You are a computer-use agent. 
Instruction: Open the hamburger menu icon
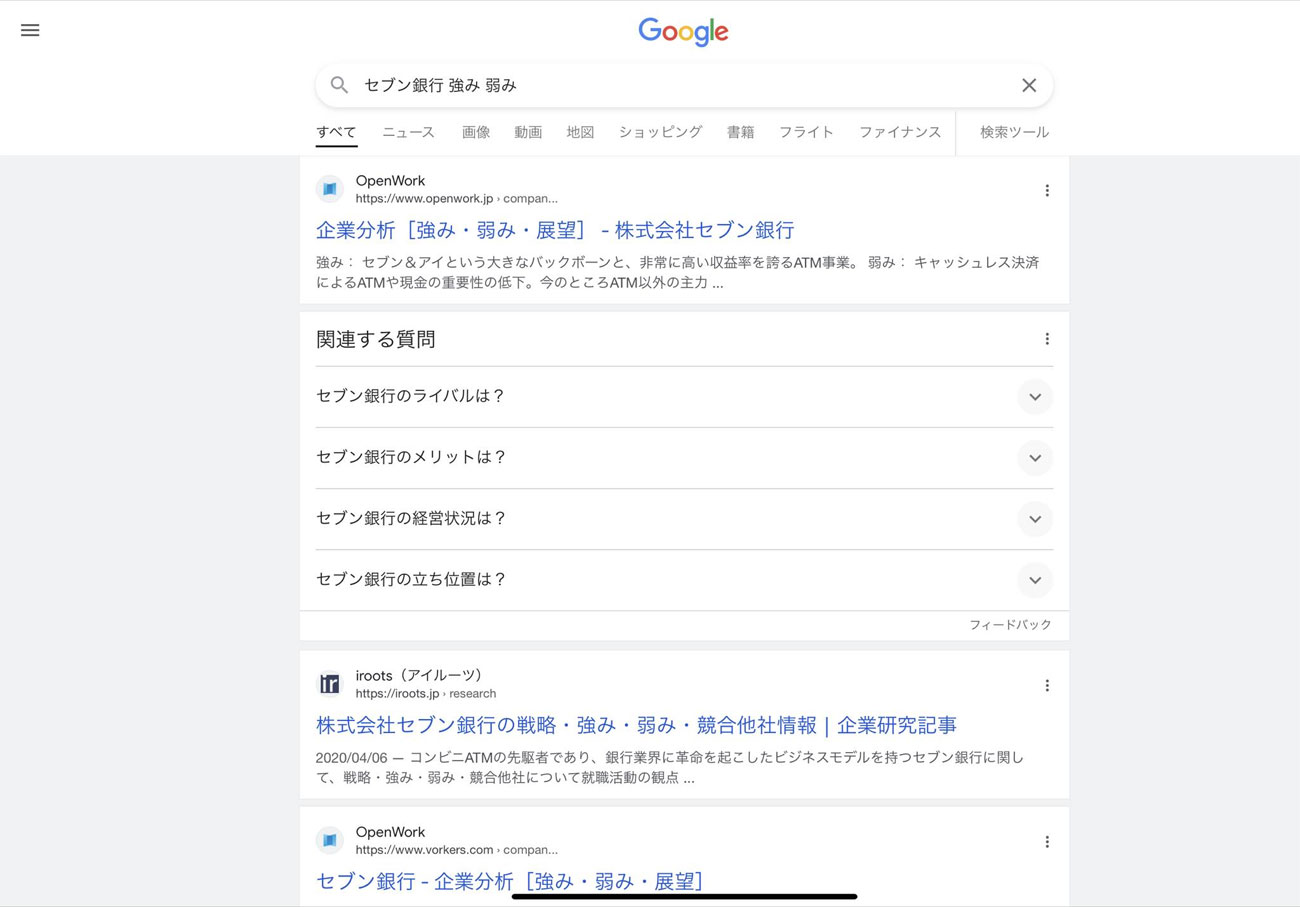[30, 30]
